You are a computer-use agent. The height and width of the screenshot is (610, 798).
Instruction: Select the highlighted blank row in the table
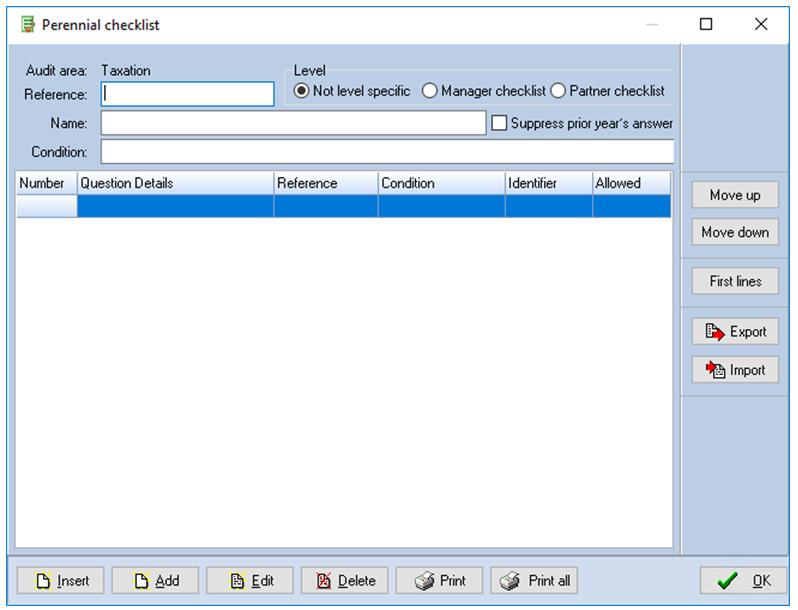[344, 206]
